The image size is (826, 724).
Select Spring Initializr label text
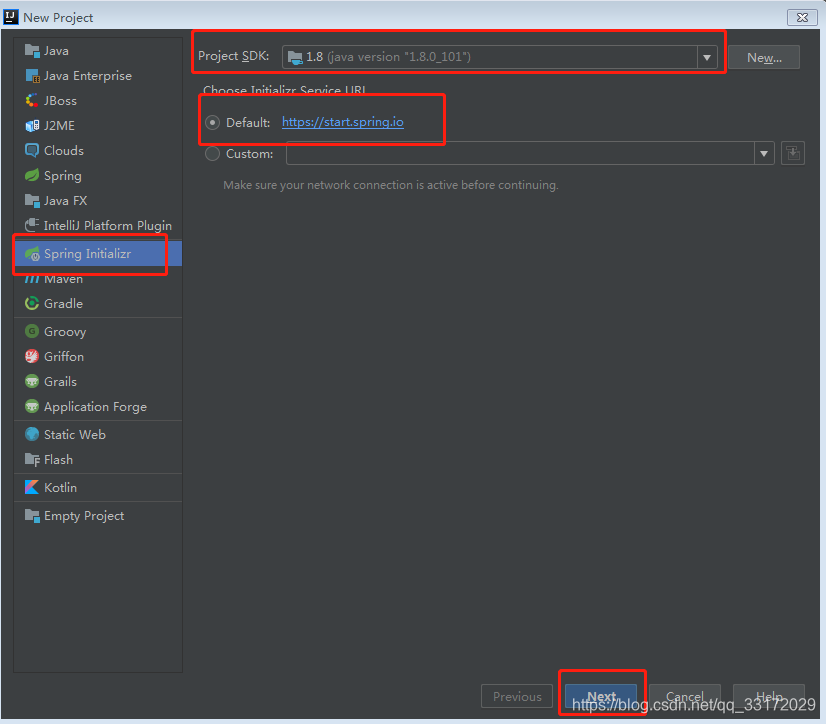click(x=87, y=253)
